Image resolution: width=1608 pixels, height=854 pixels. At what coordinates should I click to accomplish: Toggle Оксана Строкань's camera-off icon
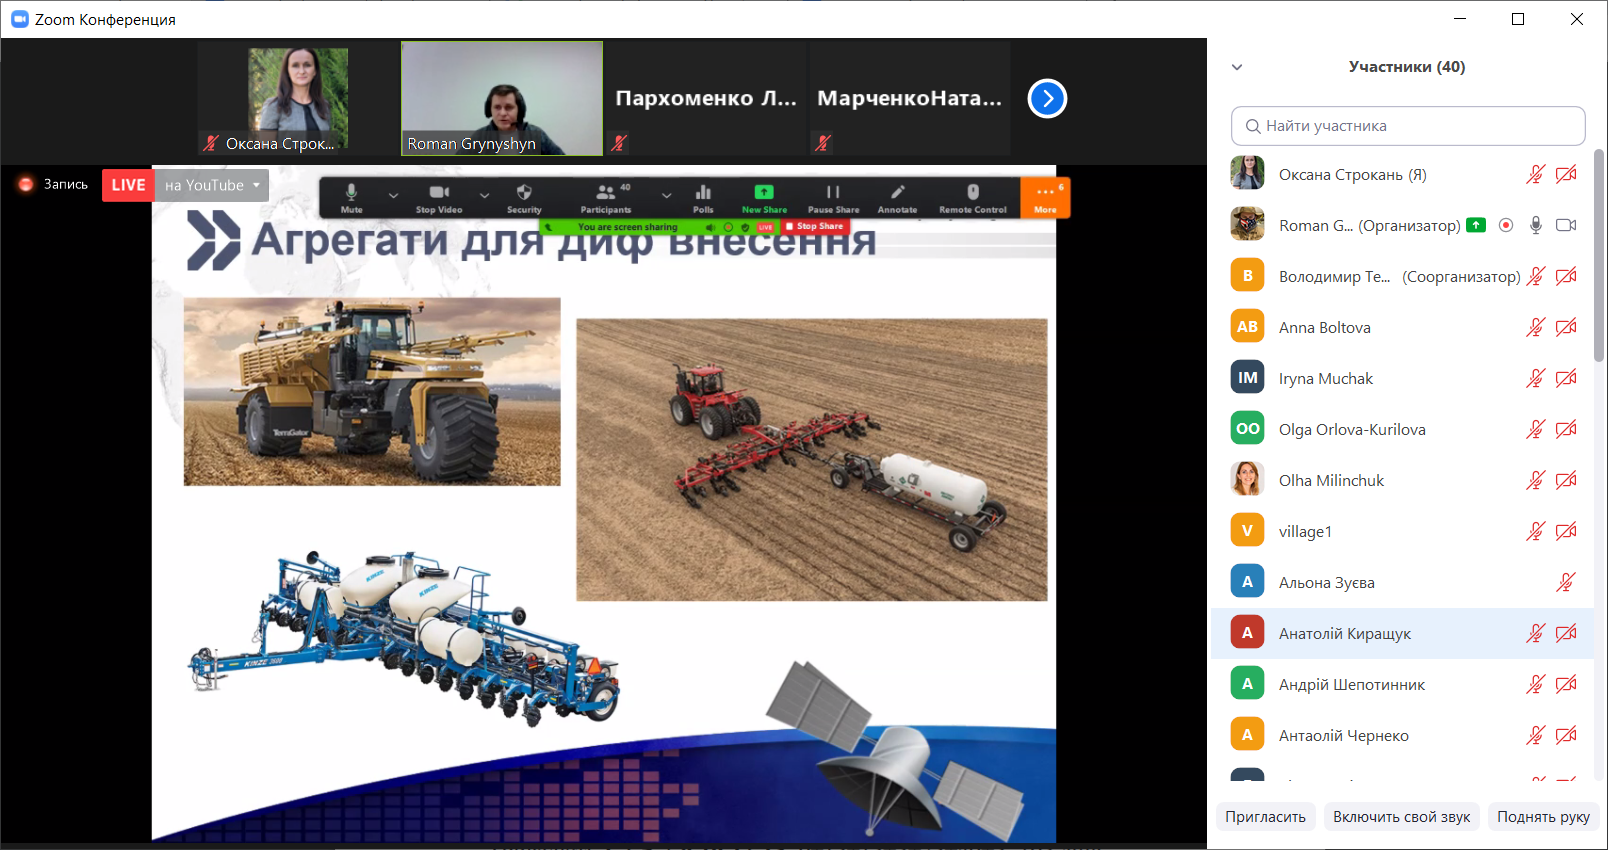coord(1566,174)
